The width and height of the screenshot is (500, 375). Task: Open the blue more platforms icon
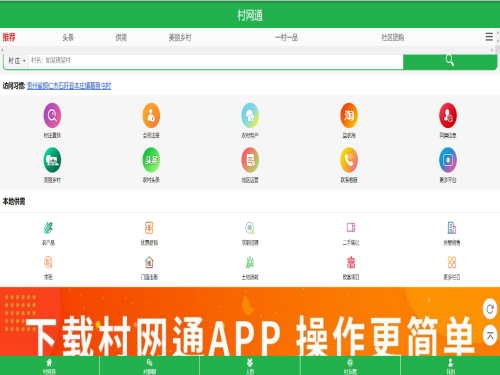pyautogui.click(x=448, y=160)
